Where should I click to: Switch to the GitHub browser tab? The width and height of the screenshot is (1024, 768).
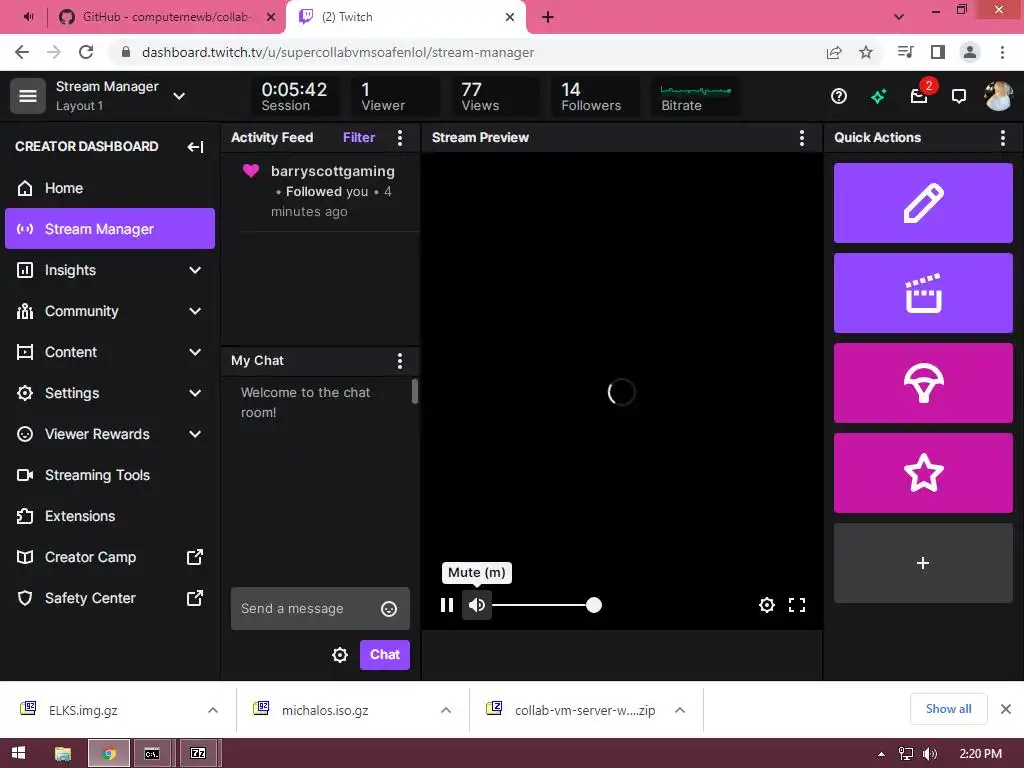click(x=166, y=17)
